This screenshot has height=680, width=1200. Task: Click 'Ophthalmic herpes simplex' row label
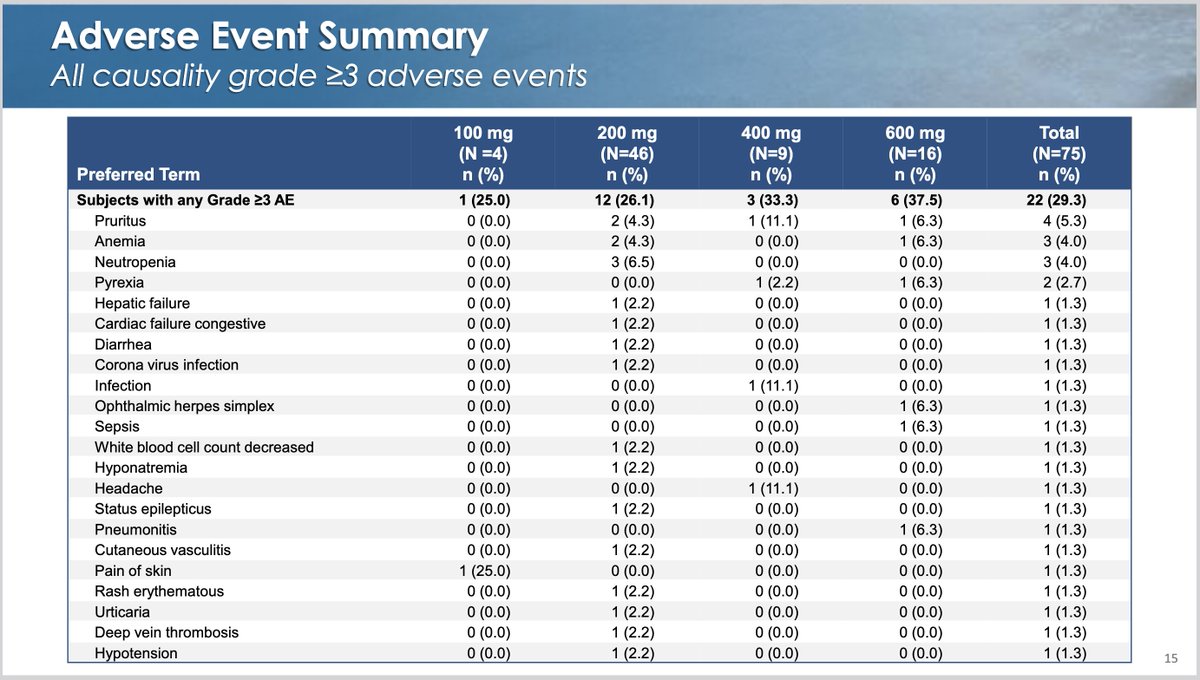pyautogui.click(x=184, y=406)
